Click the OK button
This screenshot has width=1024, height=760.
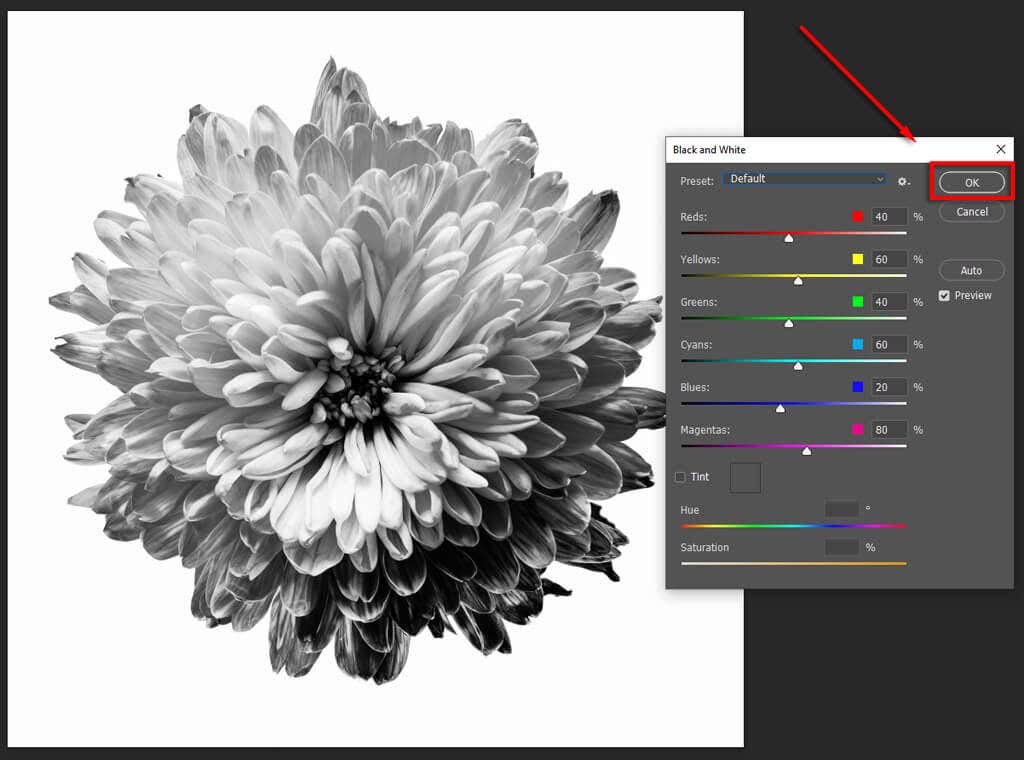pyautogui.click(x=971, y=182)
